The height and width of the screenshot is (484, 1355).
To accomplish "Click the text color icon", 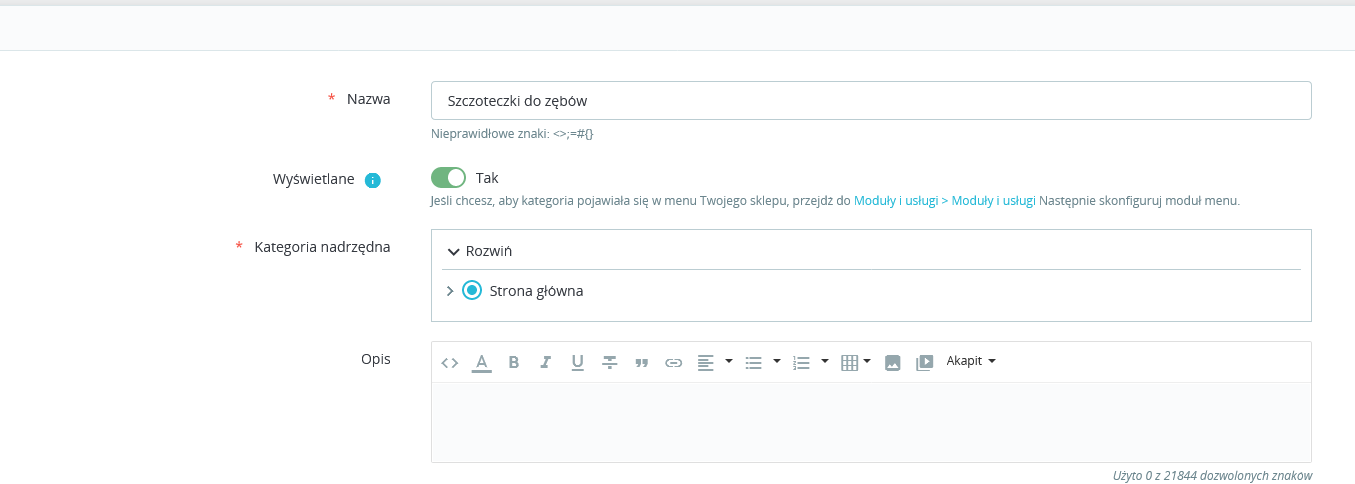I will tap(482, 362).
